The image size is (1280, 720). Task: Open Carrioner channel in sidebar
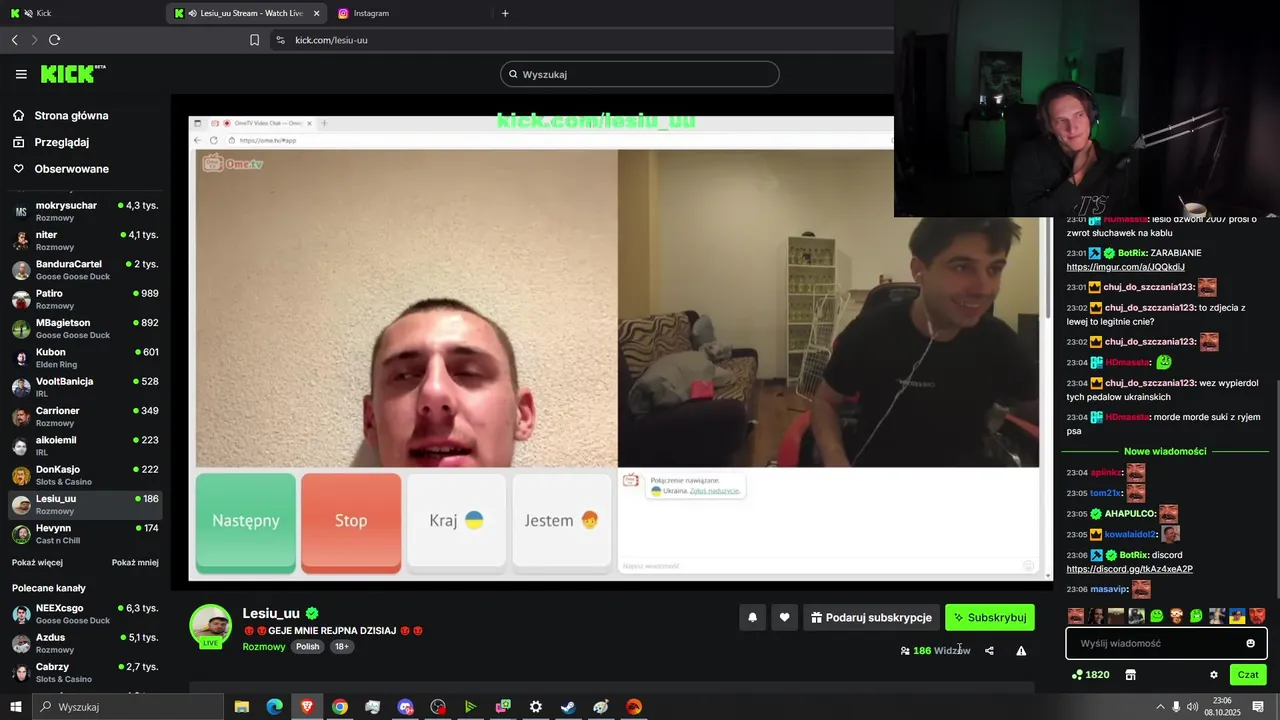coord(86,416)
